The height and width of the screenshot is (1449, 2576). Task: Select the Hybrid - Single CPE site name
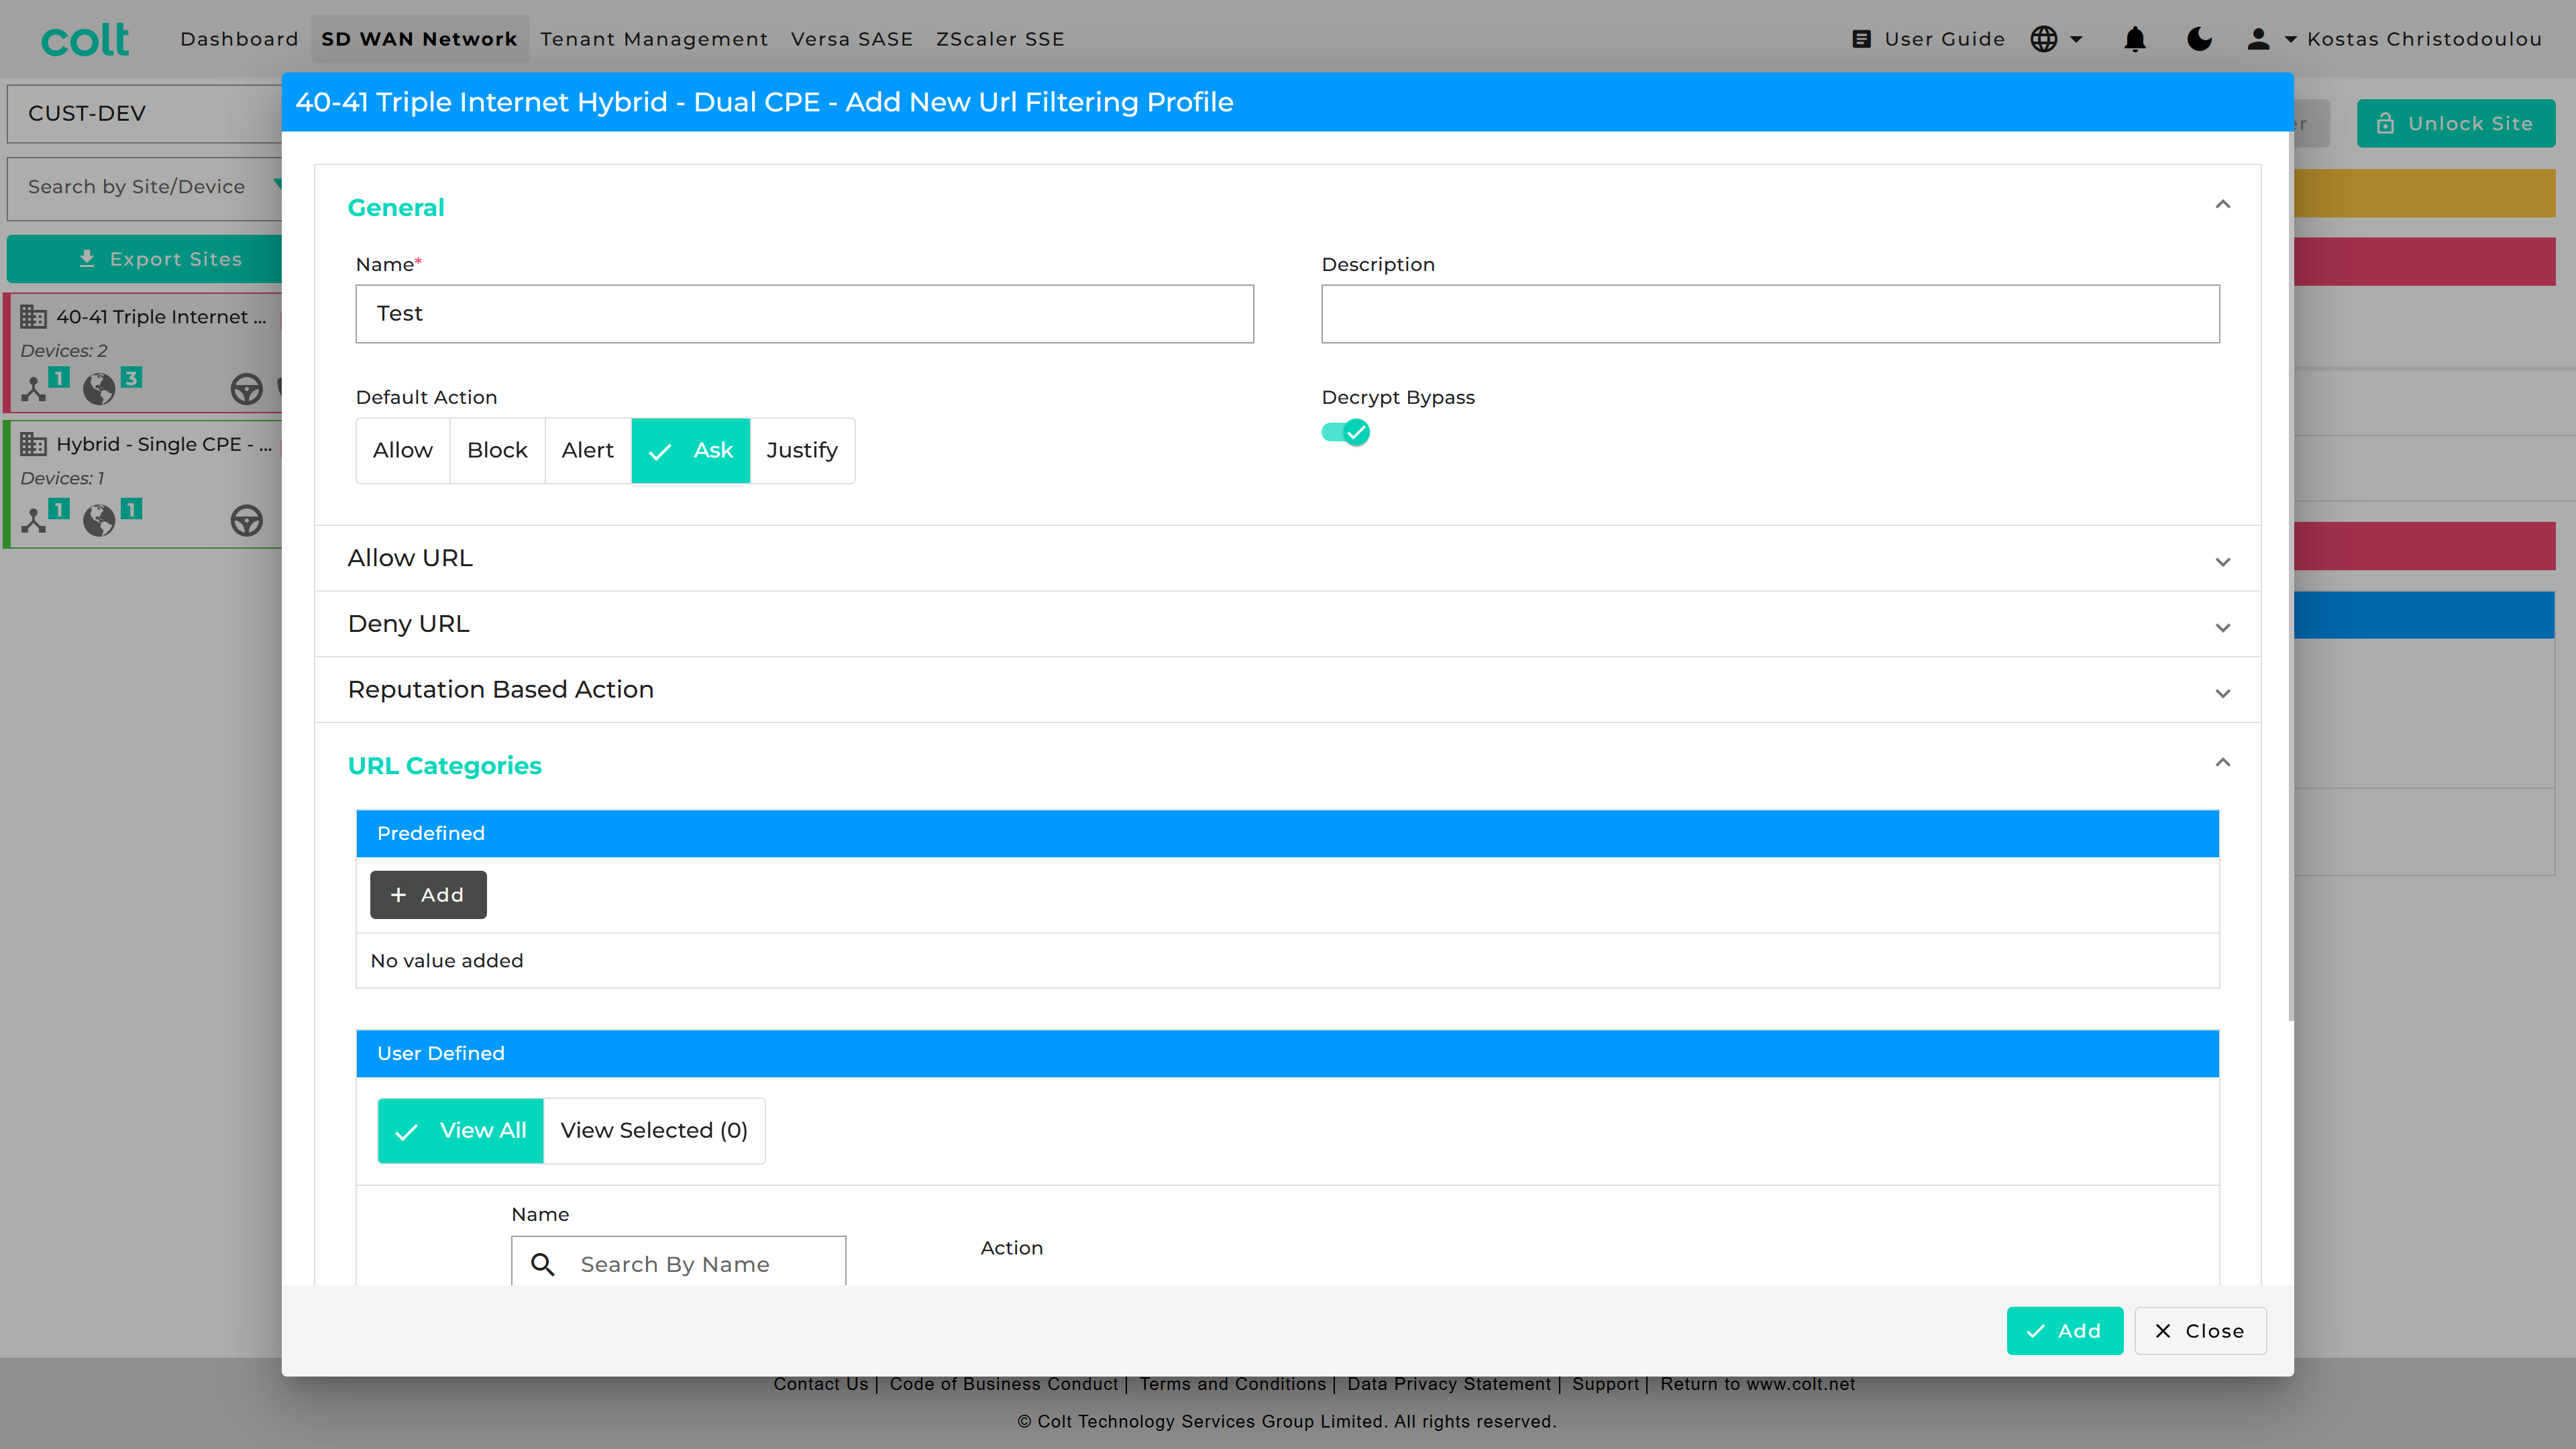tap(164, 444)
